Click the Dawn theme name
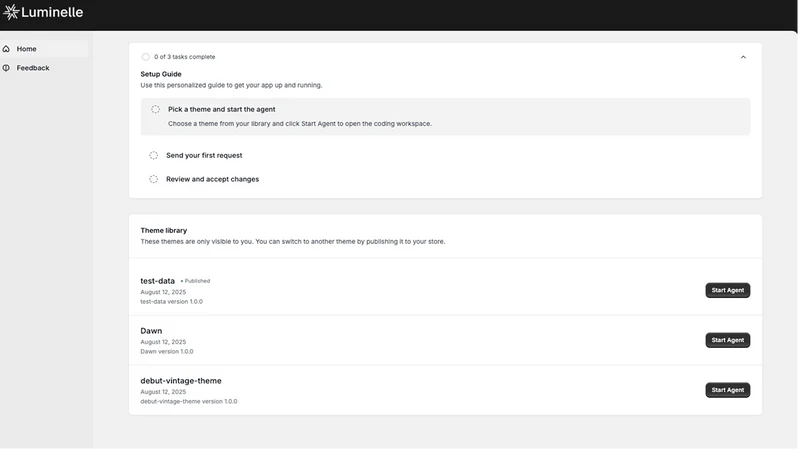This screenshot has height=450, width=800. [x=151, y=331]
